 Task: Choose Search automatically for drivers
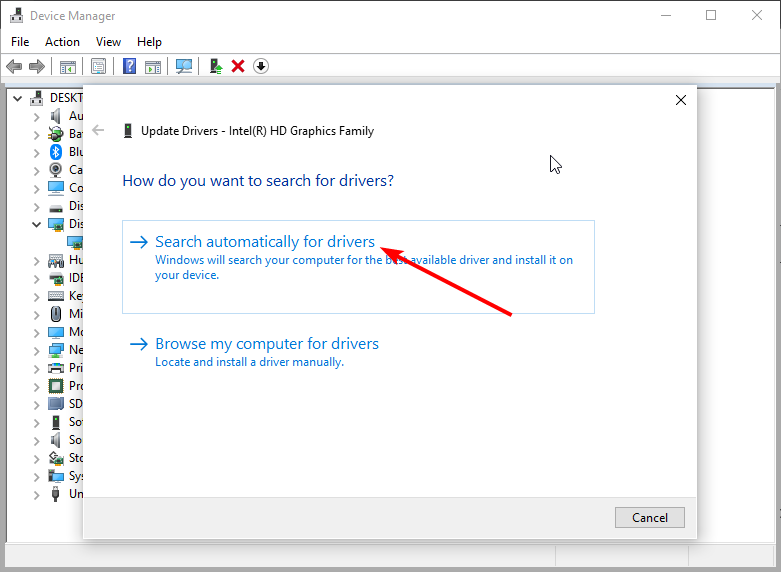(x=358, y=267)
